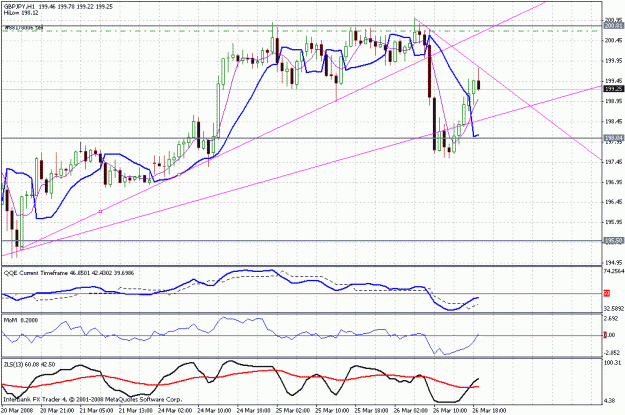Click the time label 21 Mar 05:00
The width and height of the screenshot is (625, 415).
click(96, 410)
